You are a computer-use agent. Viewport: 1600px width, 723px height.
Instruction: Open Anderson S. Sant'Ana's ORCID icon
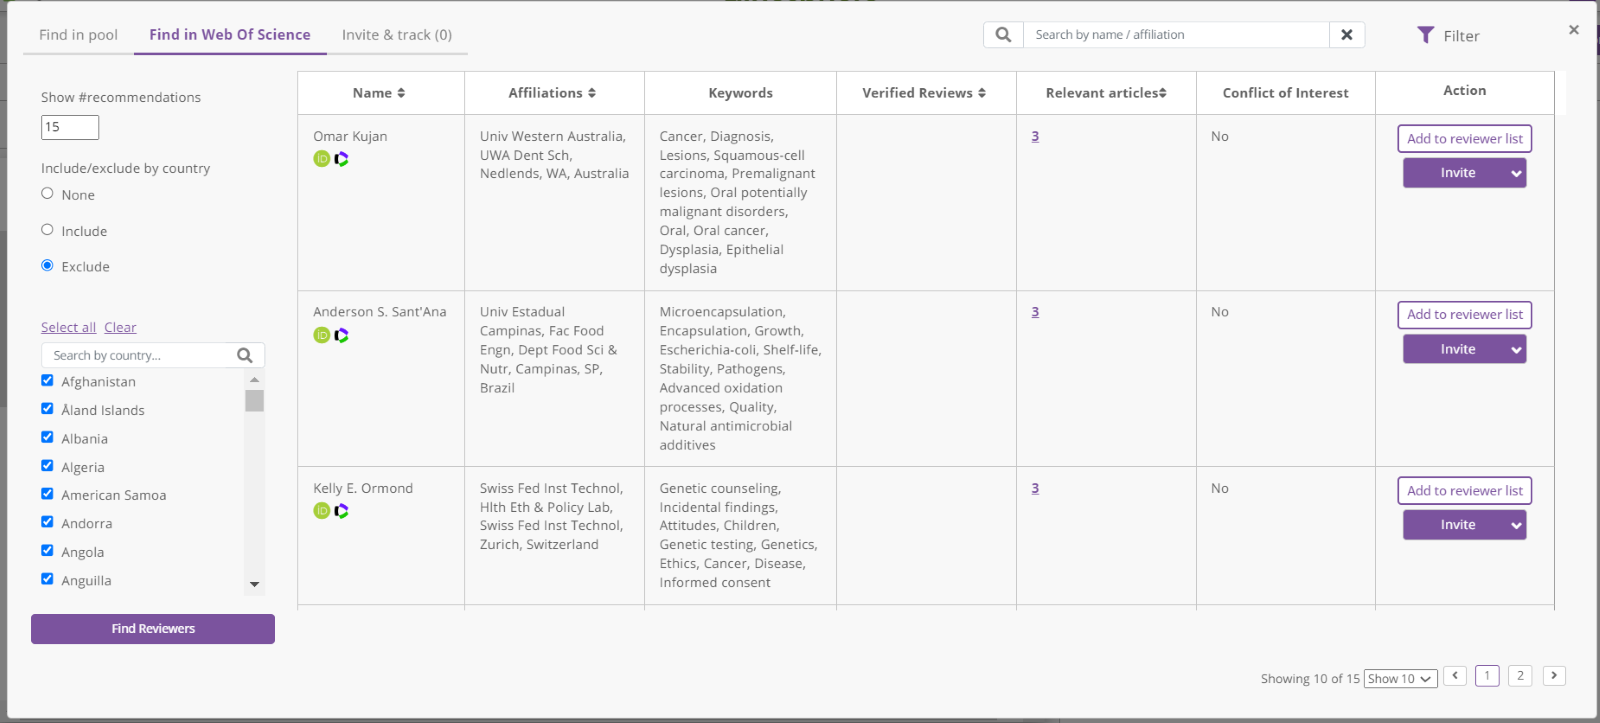[x=322, y=335]
